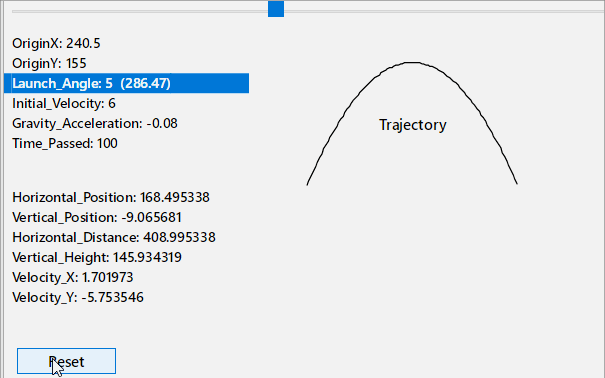Screen dimensions: 605x378
Task: Click the Reset button
Action: [x=66, y=361]
